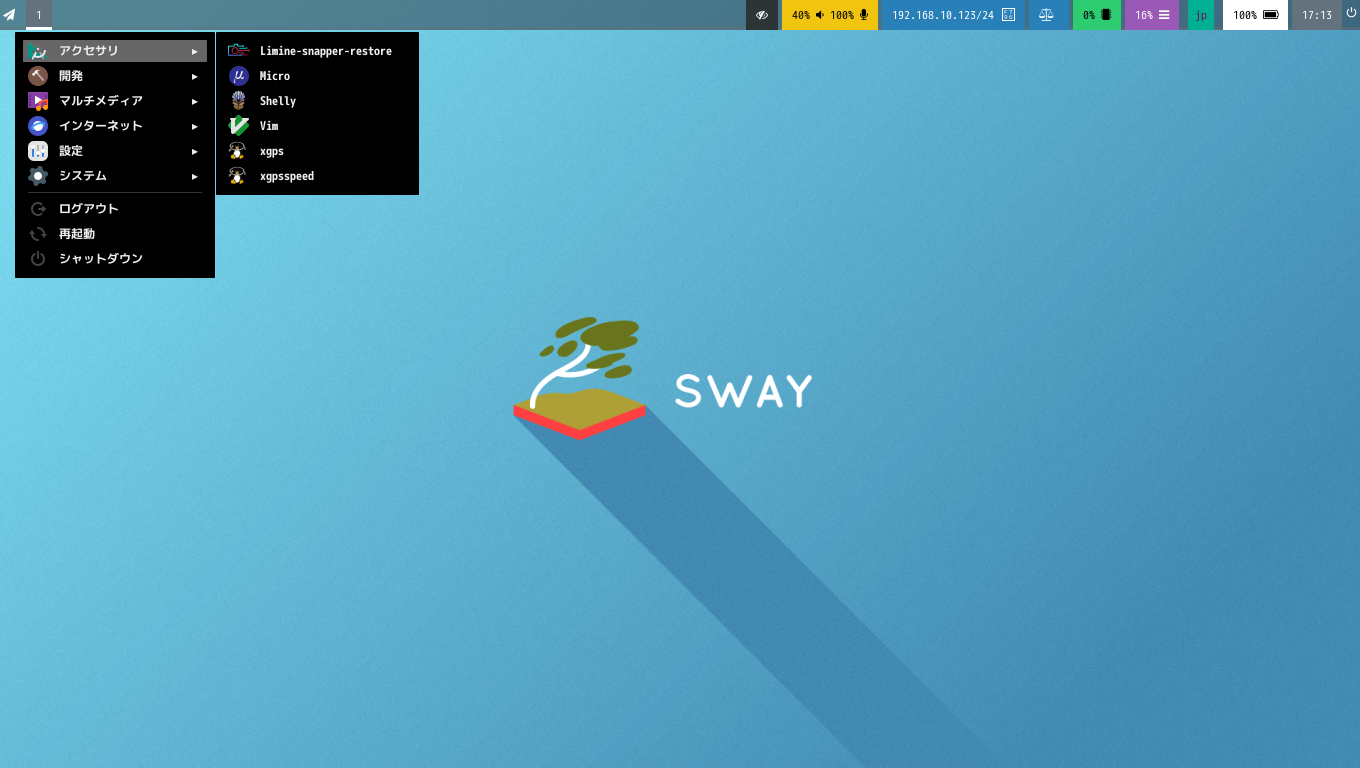Open the 0% CPU usage module

[x=1097, y=15]
